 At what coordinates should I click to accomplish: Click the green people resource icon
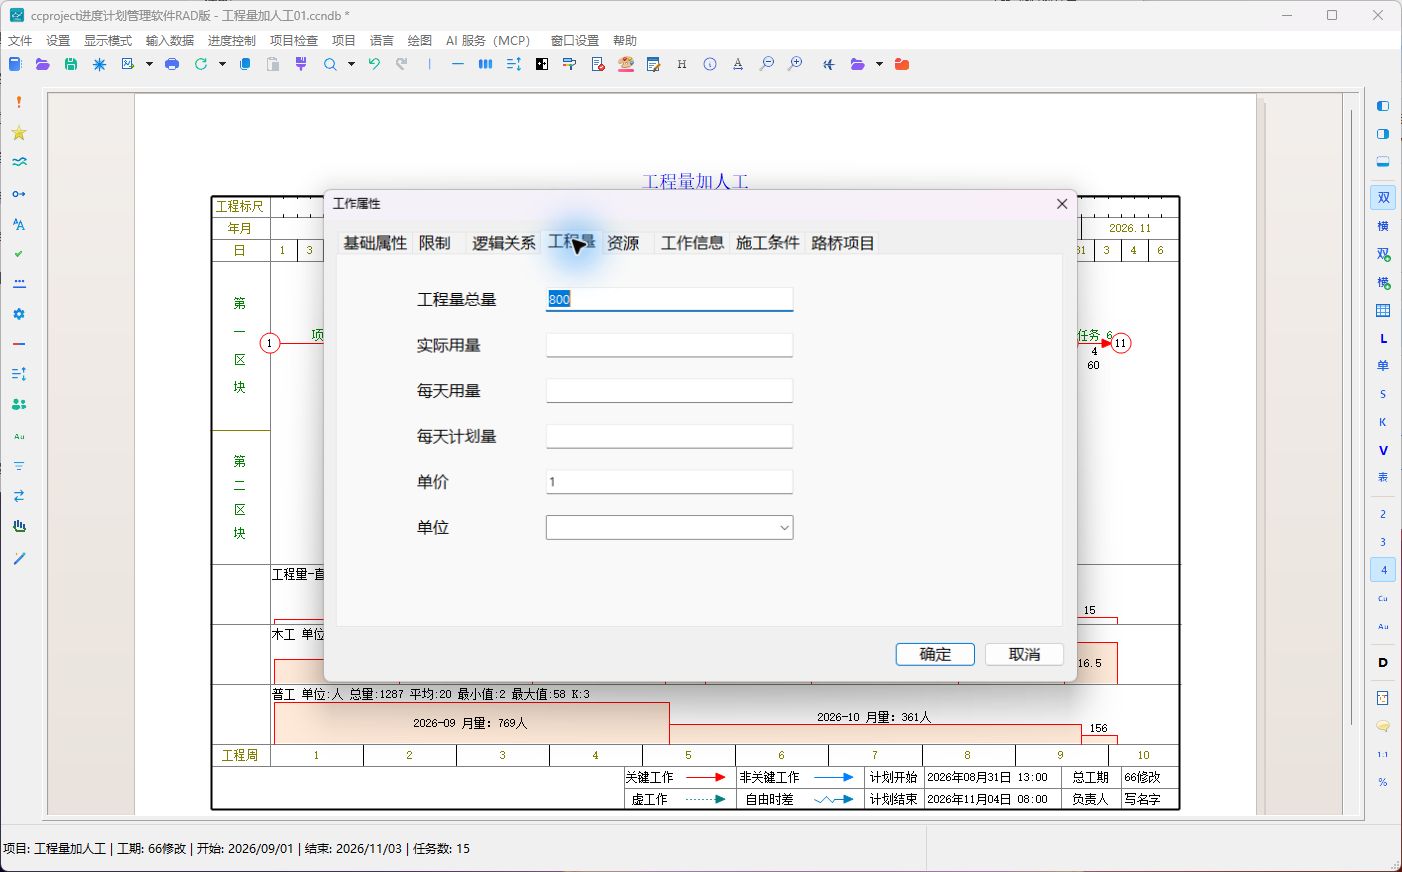(19, 405)
